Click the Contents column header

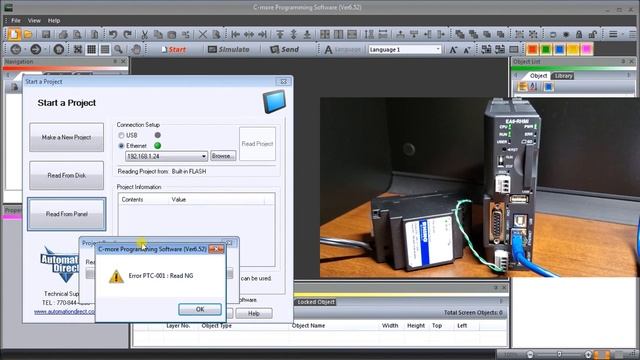coord(132,200)
